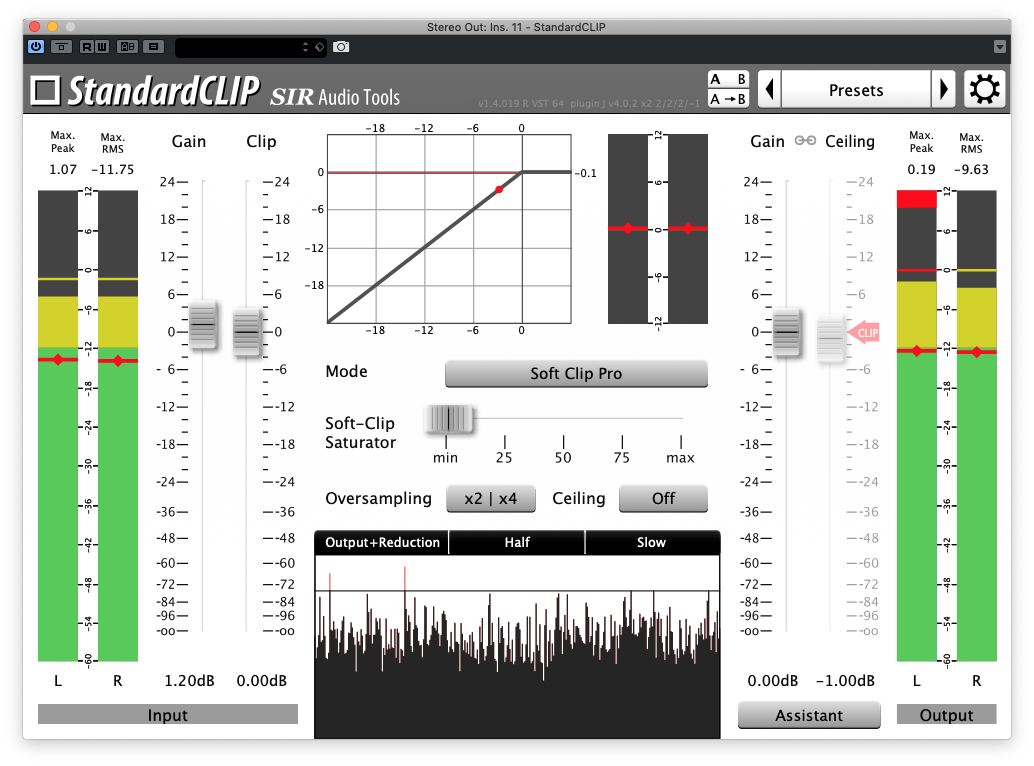Click the Assistant button
The height and width of the screenshot is (766, 1034).
pos(809,715)
